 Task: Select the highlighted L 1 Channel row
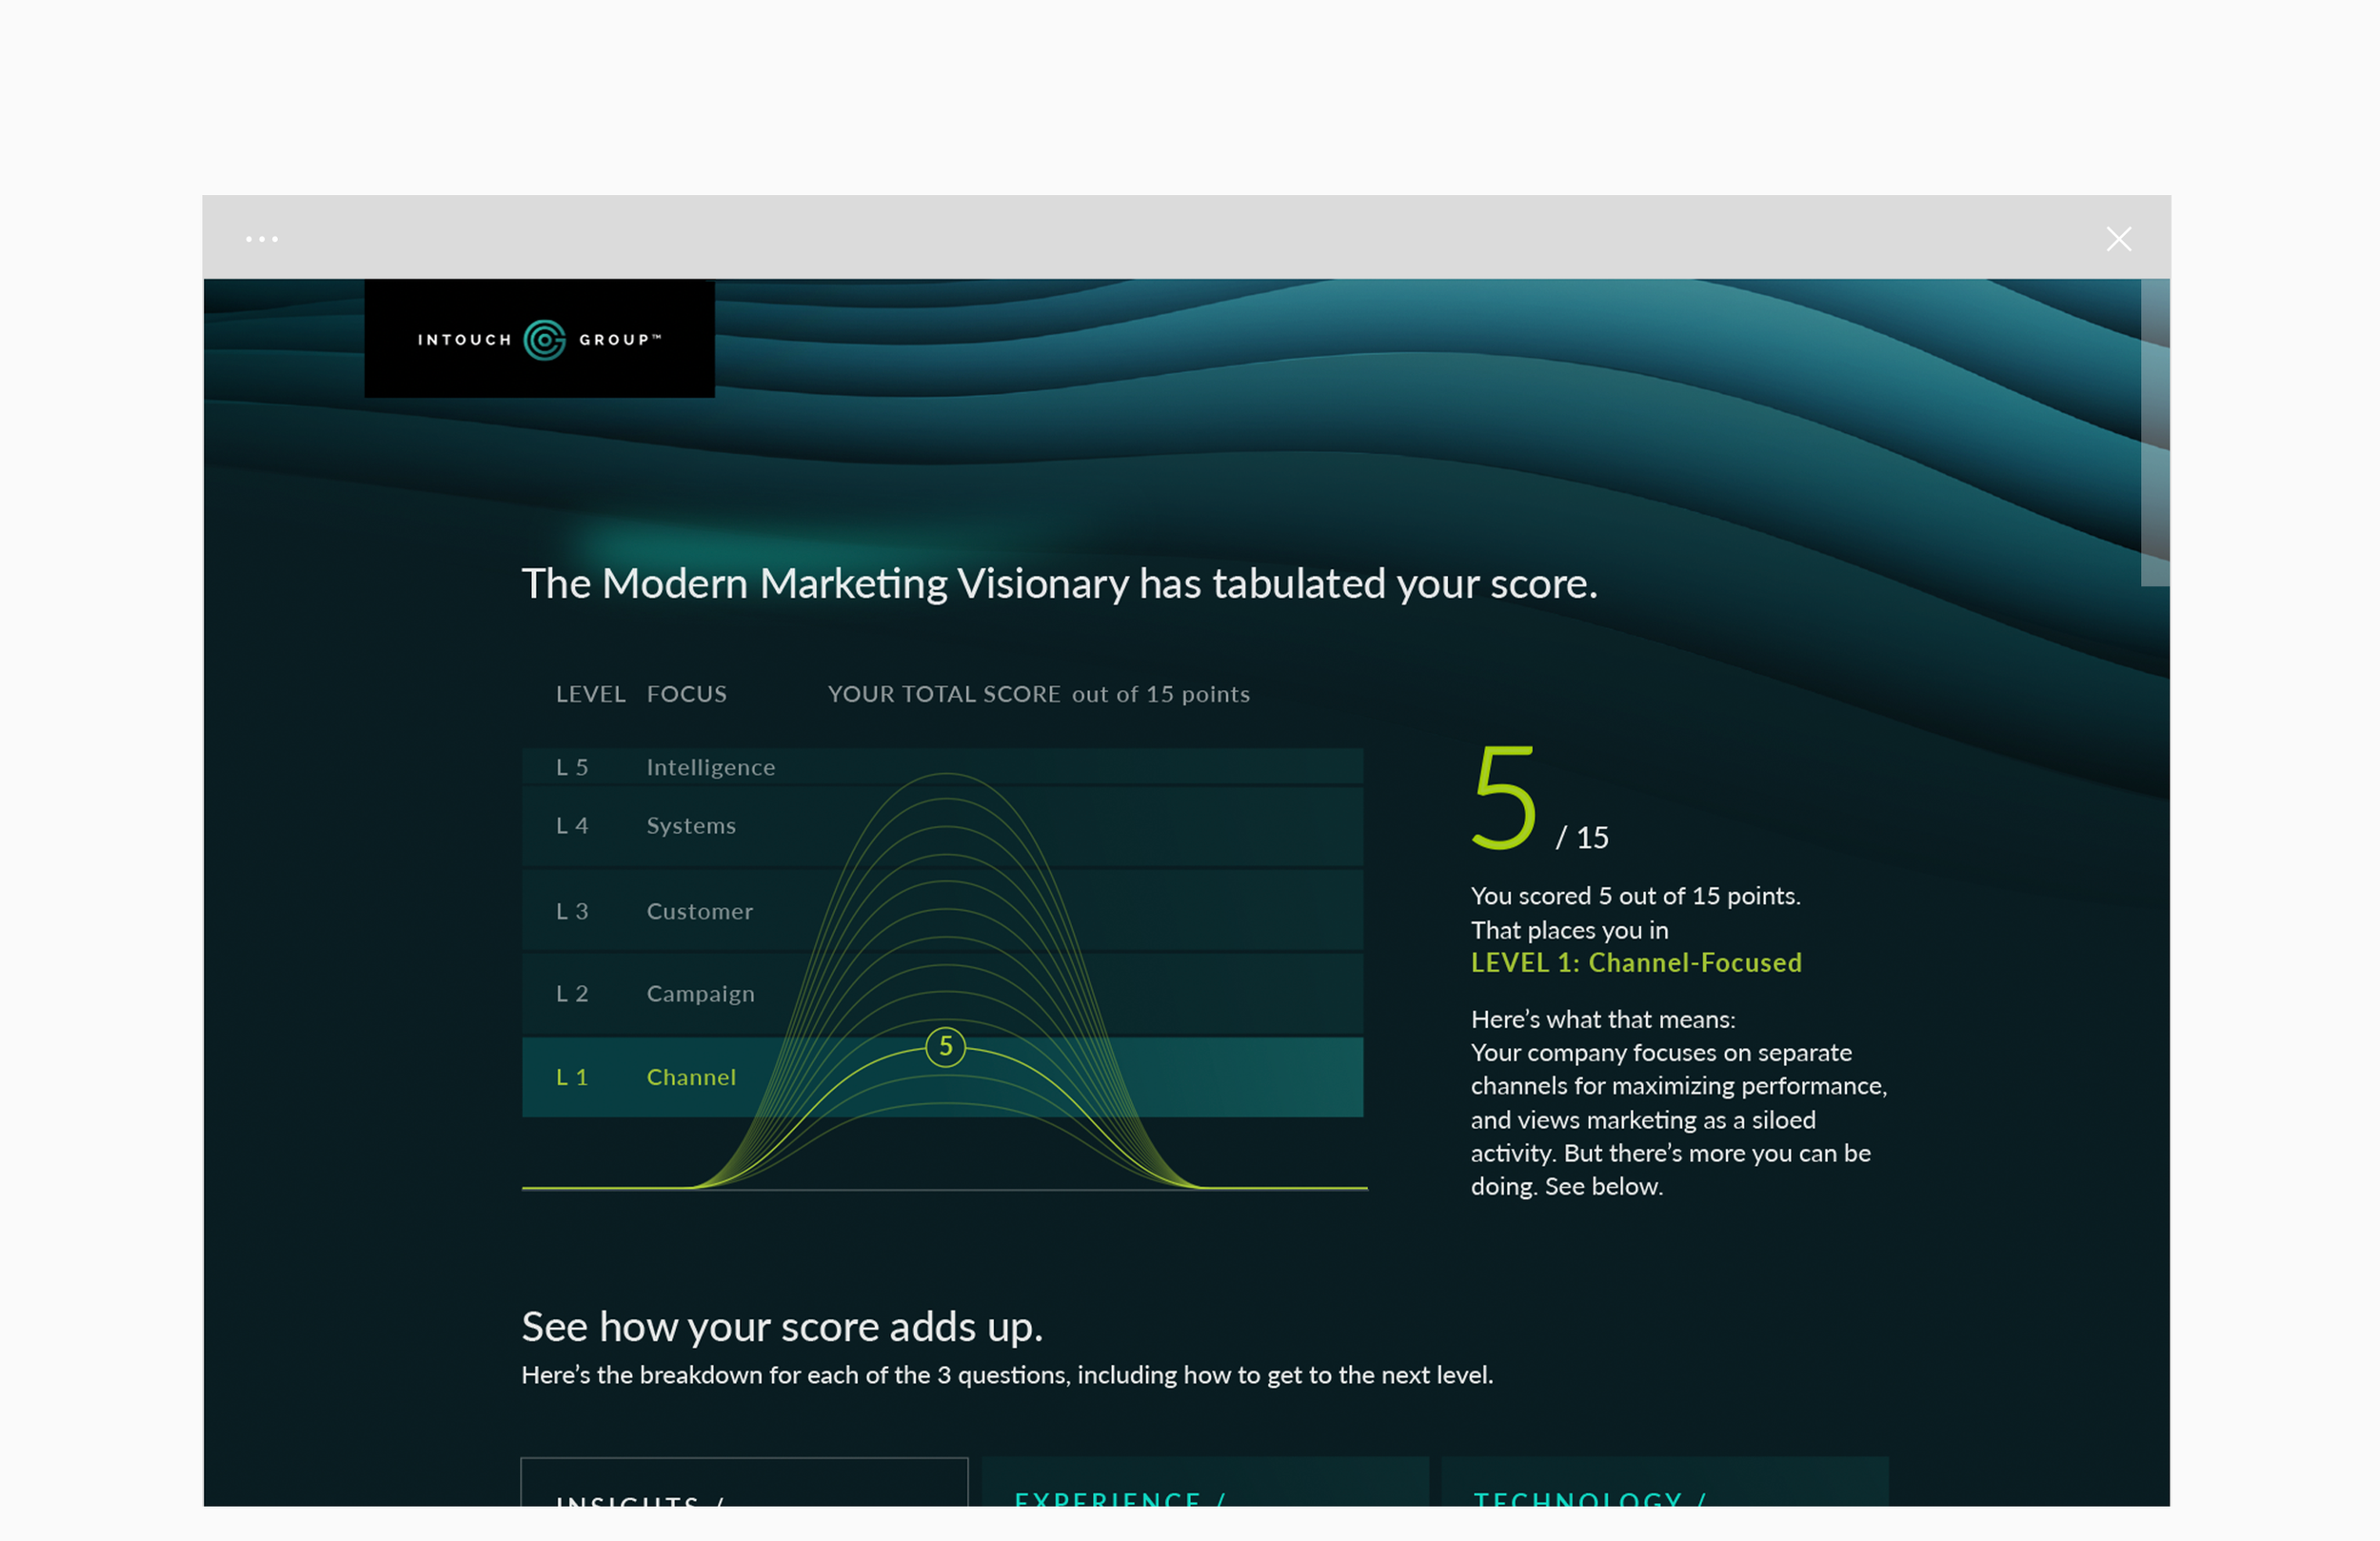coord(942,1077)
